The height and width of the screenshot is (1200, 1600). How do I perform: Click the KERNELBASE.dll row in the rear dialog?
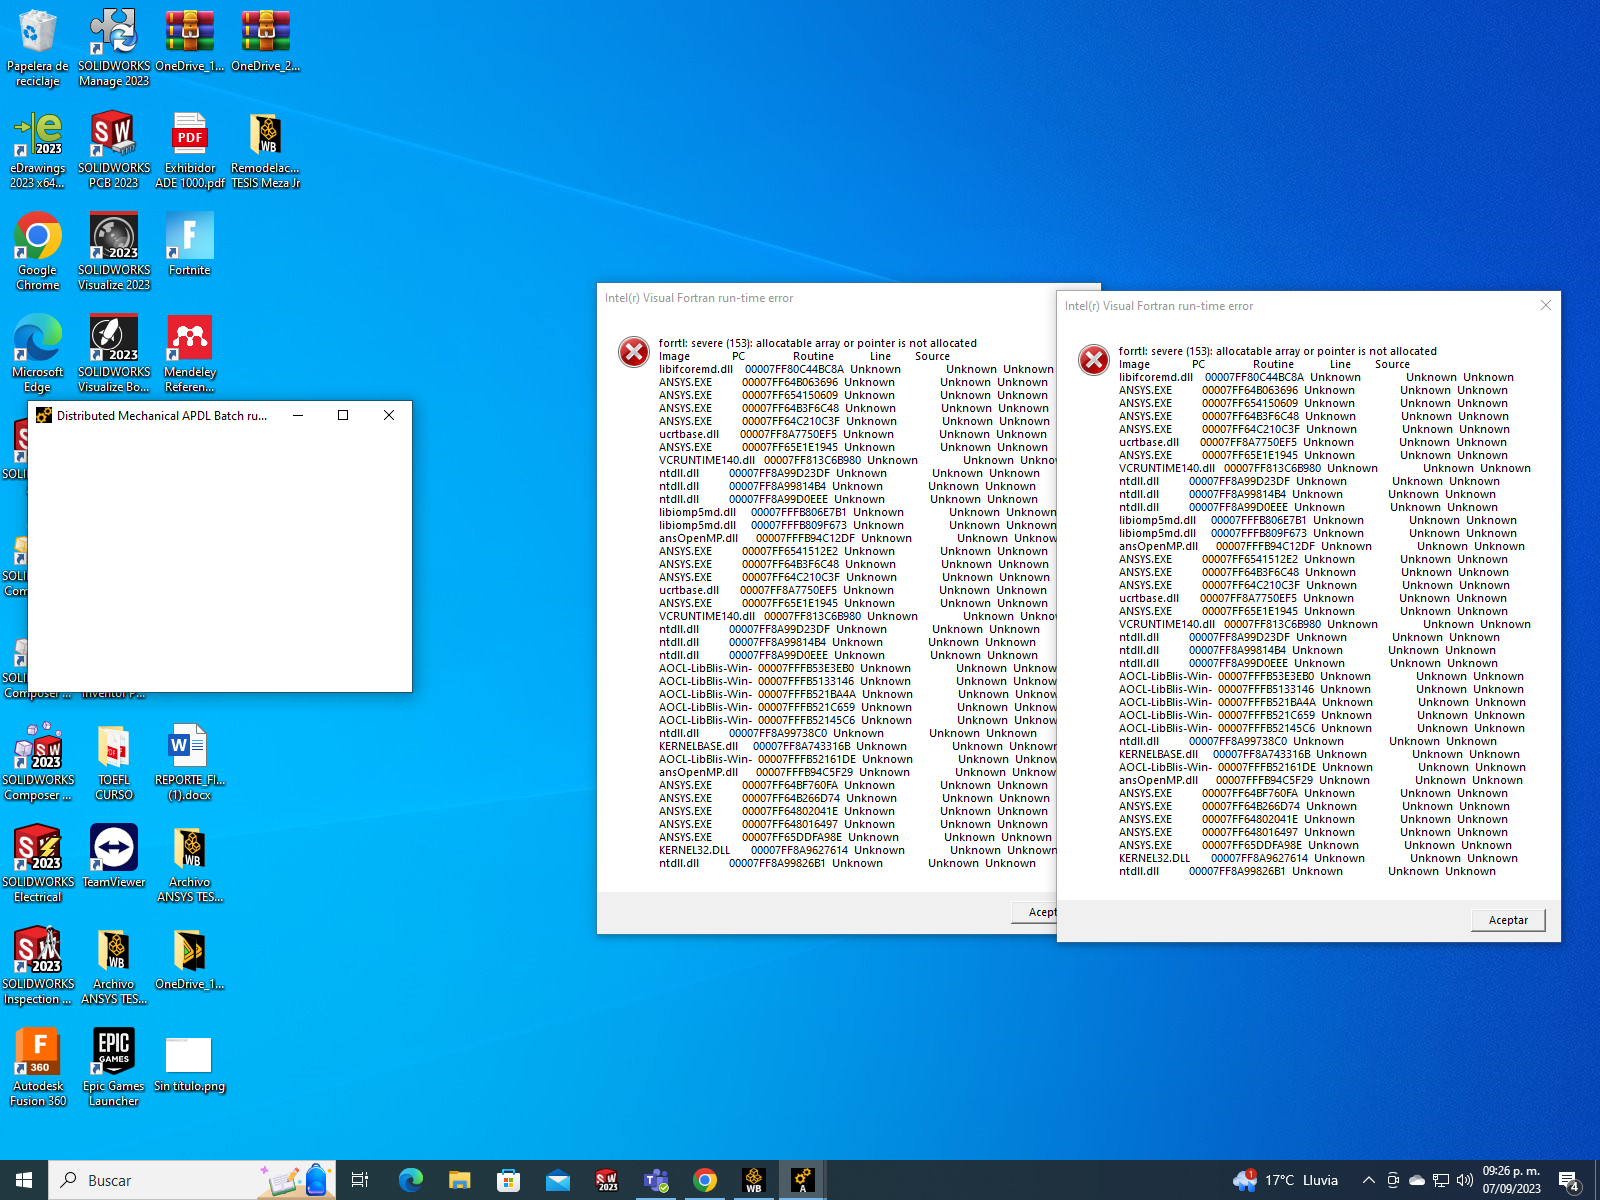pyautogui.click(x=857, y=746)
